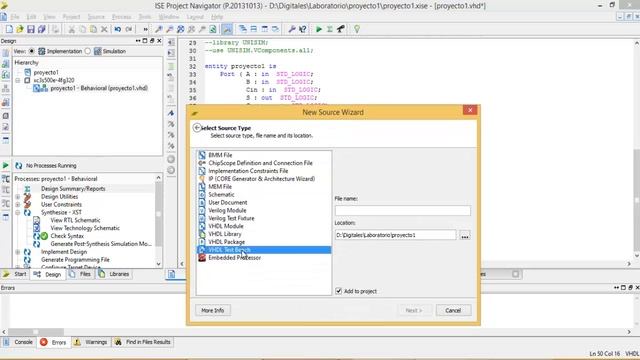
Task: Click the green Run process toolbar icon
Action: 319,29
